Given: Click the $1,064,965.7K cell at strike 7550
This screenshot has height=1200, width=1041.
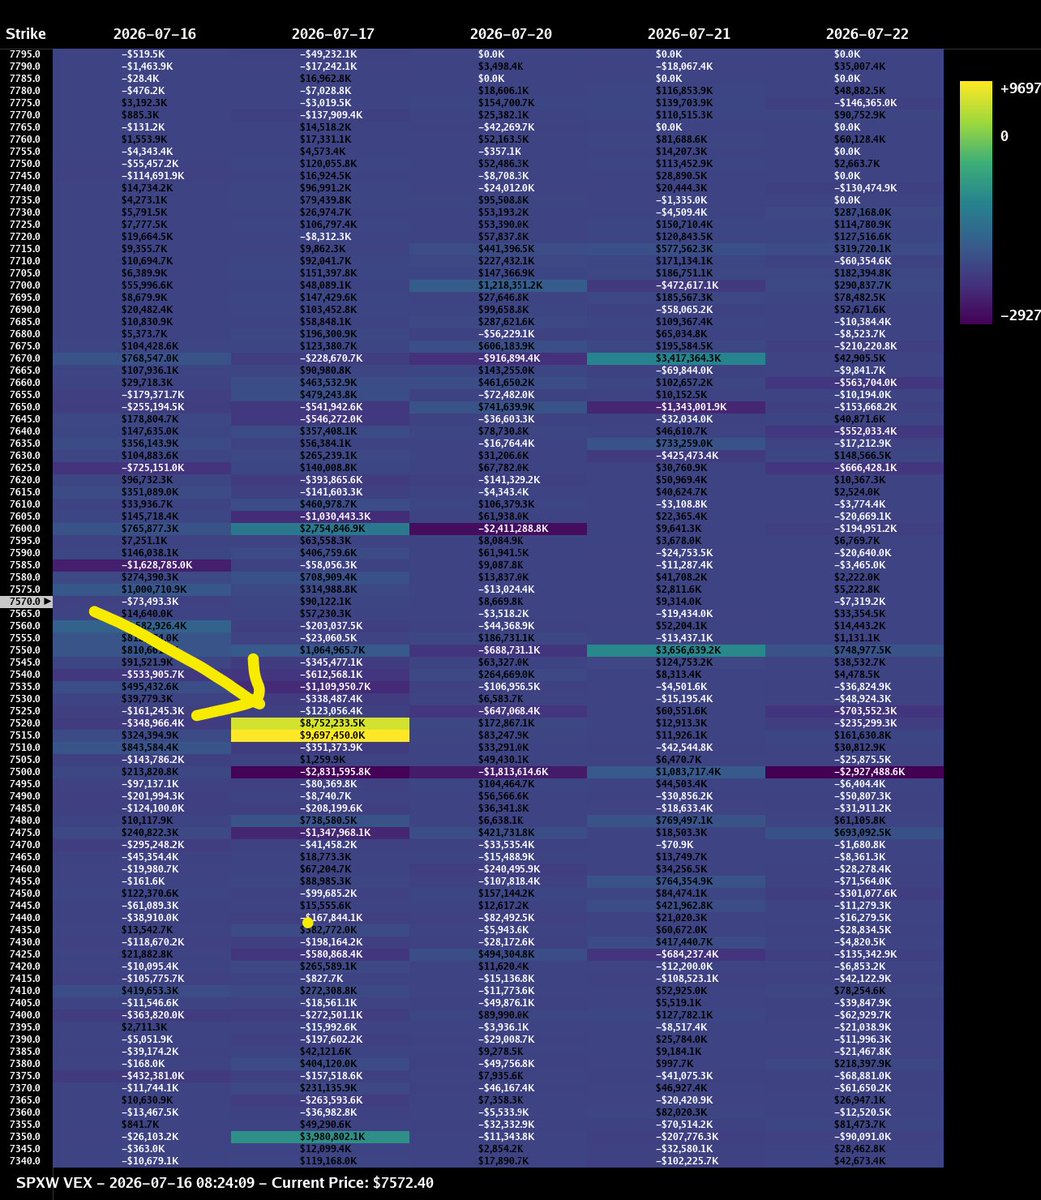Looking at the screenshot, I should [x=320, y=650].
